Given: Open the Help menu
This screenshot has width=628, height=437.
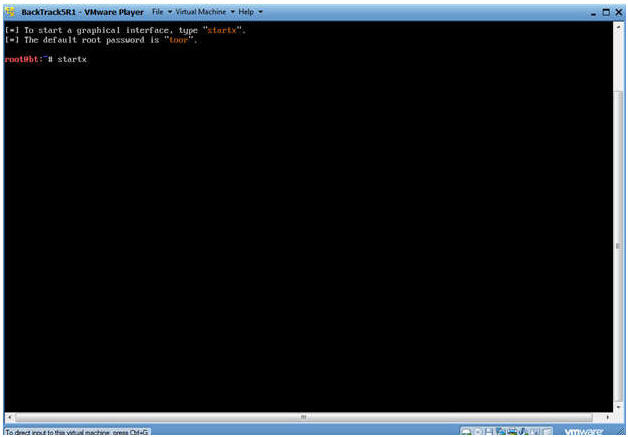Looking at the screenshot, I should pos(250,12).
